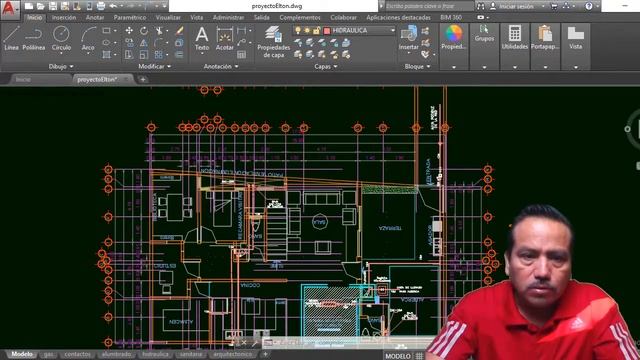Activate the Array (Matriz) tool

click(159, 54)
